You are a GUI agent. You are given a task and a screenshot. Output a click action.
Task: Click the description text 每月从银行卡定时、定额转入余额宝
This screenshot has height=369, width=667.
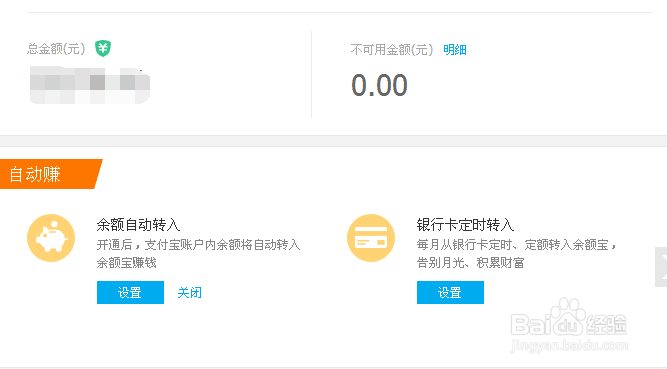pyautogui.click(x=513, y=245)
